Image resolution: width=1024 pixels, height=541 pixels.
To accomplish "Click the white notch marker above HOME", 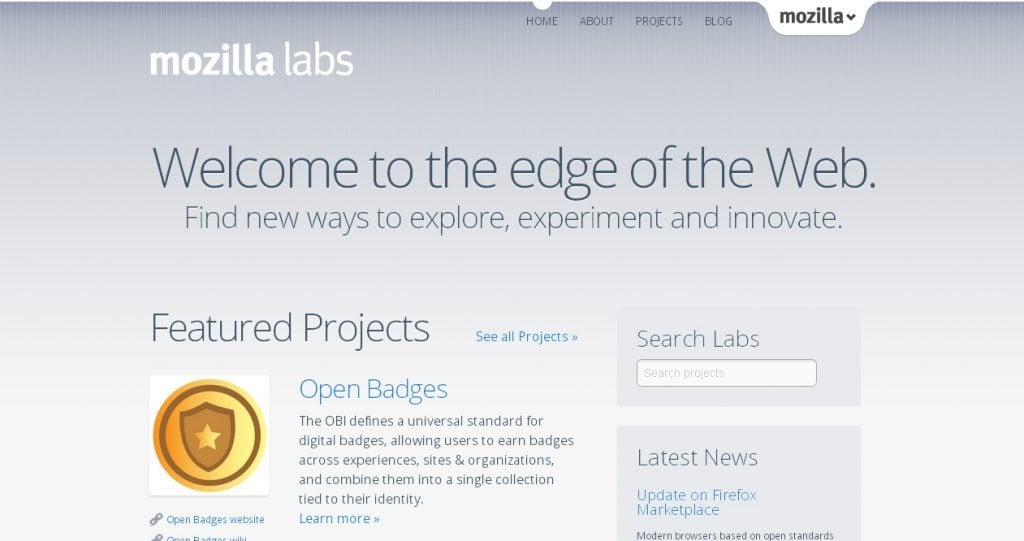I will click(542, 4).
